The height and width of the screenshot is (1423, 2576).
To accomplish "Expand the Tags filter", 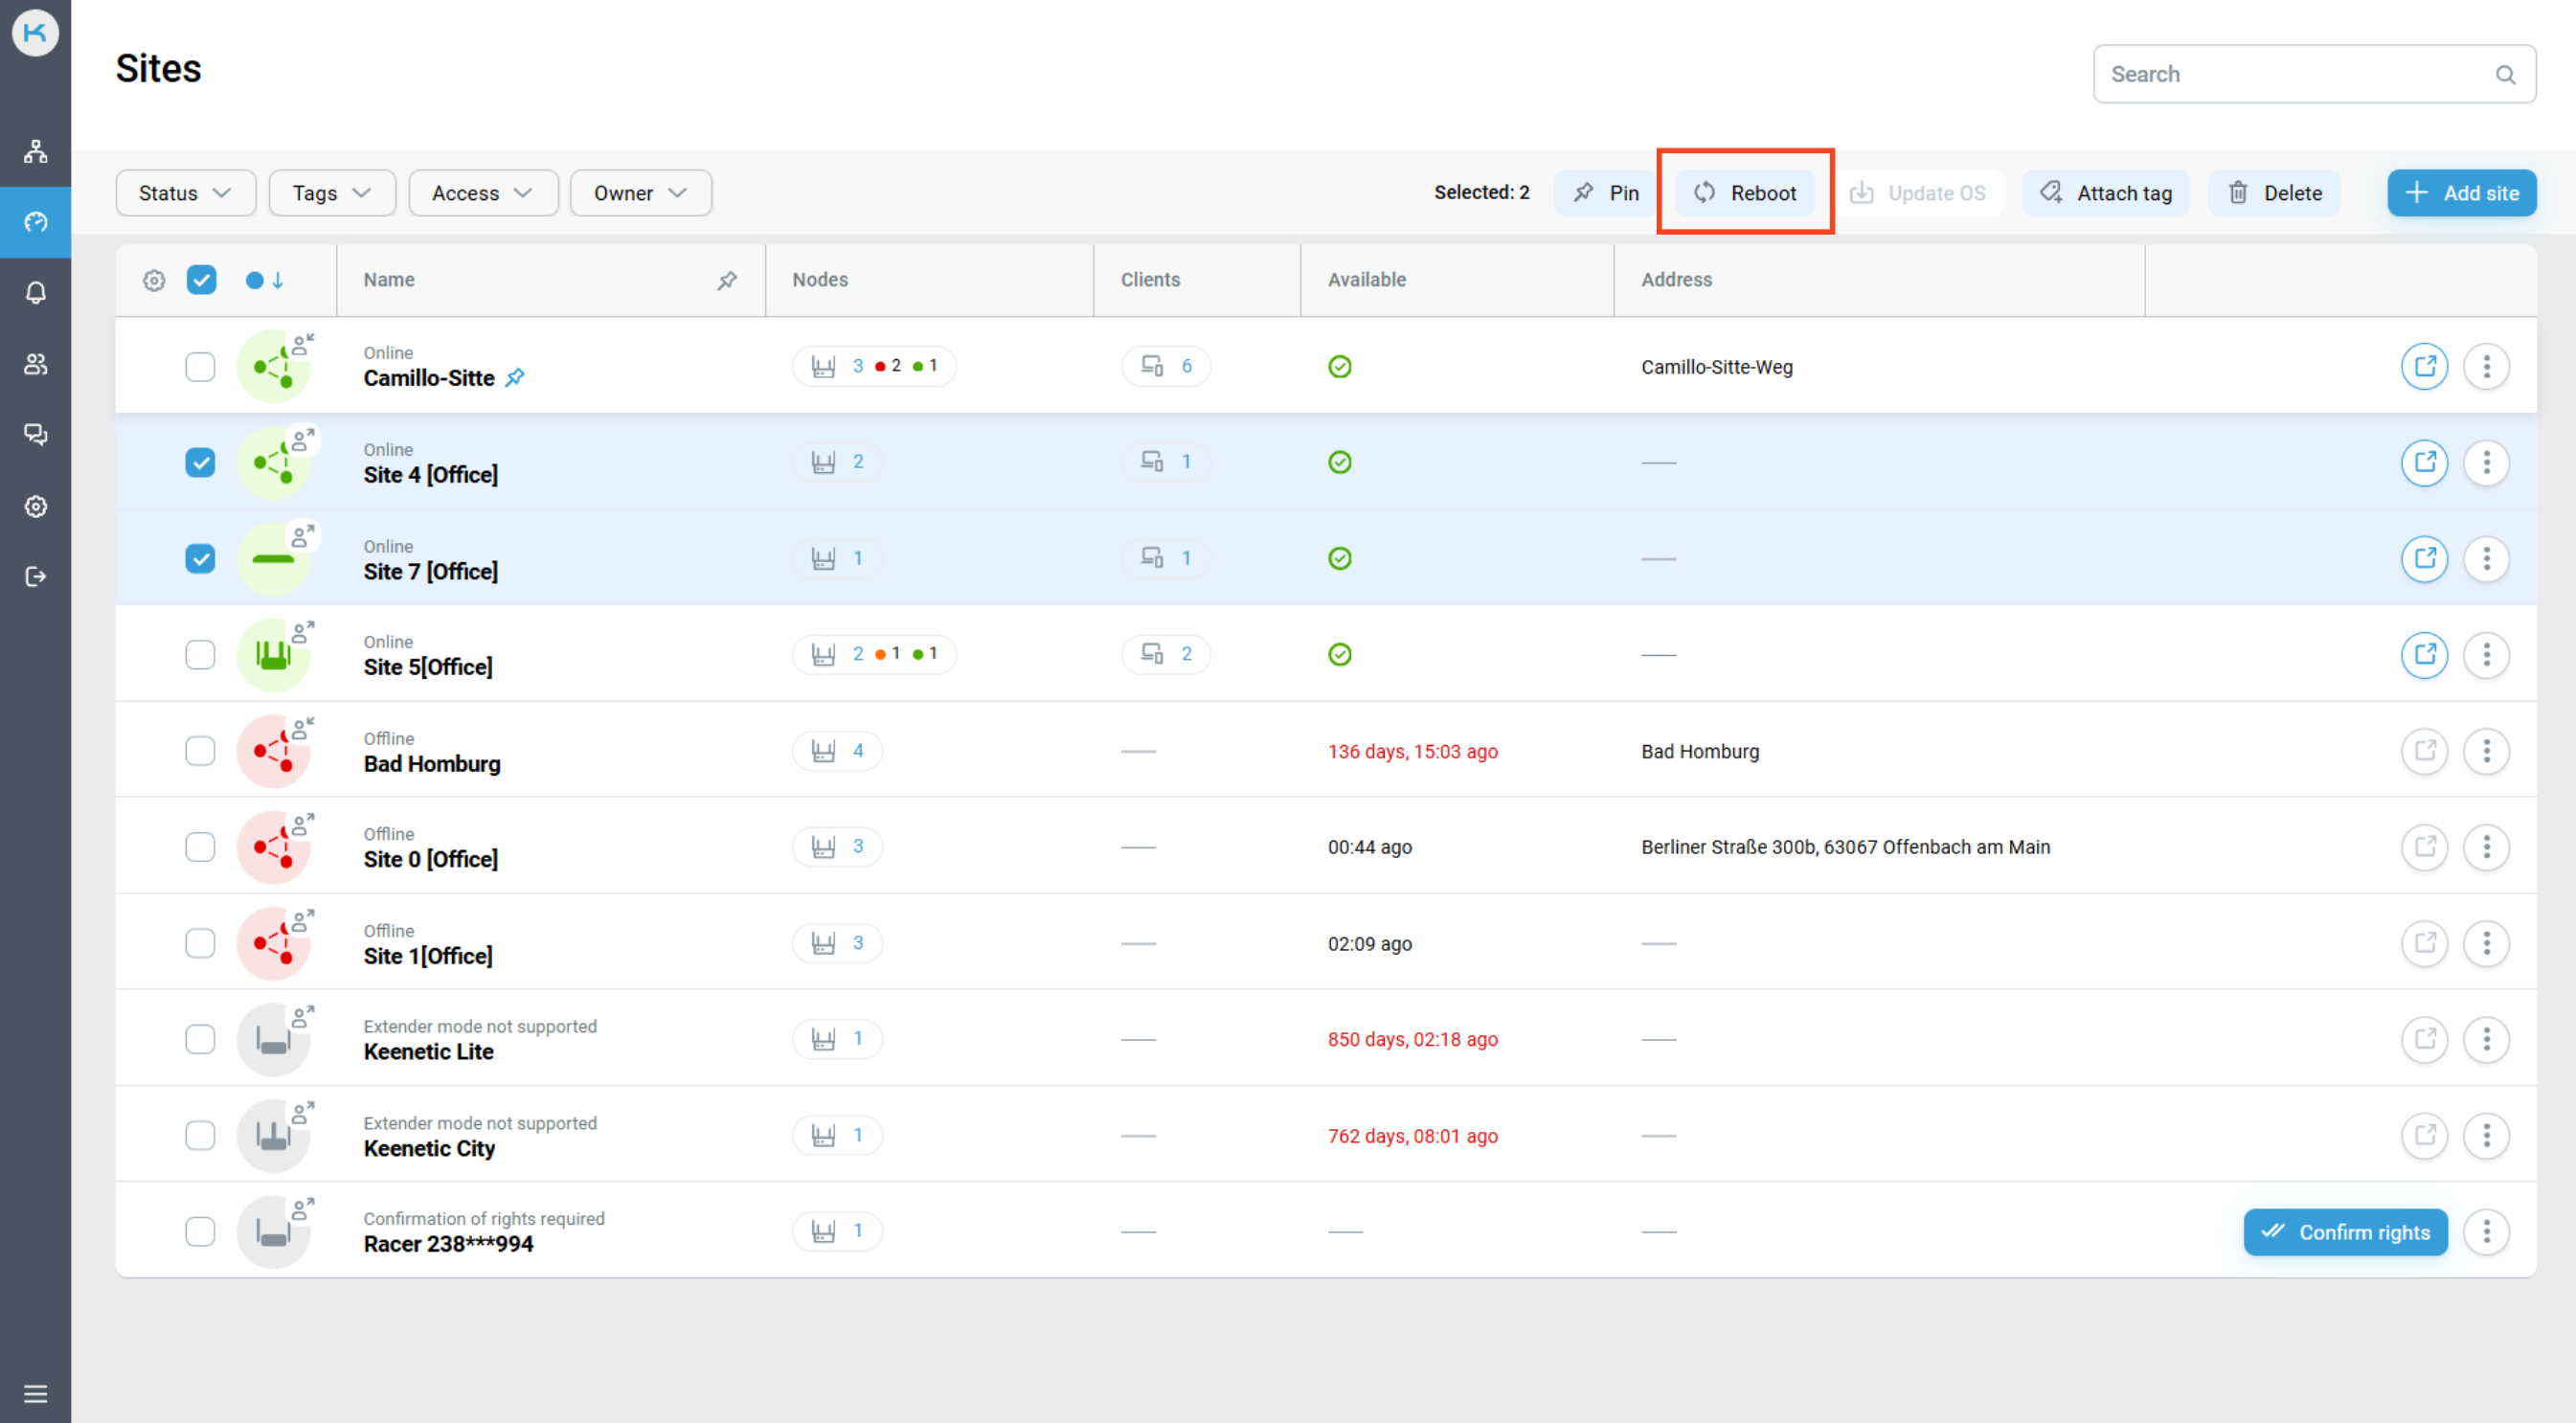I will (x=331, y=192).
